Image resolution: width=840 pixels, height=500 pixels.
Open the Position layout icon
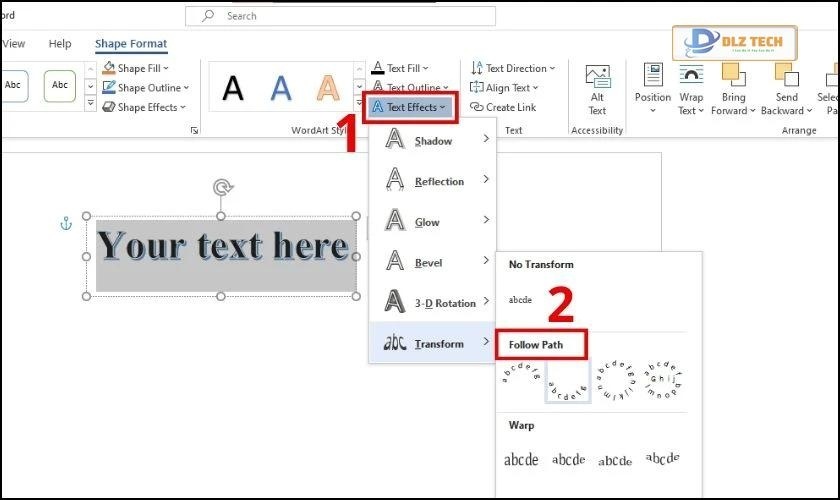pos(652,76)
